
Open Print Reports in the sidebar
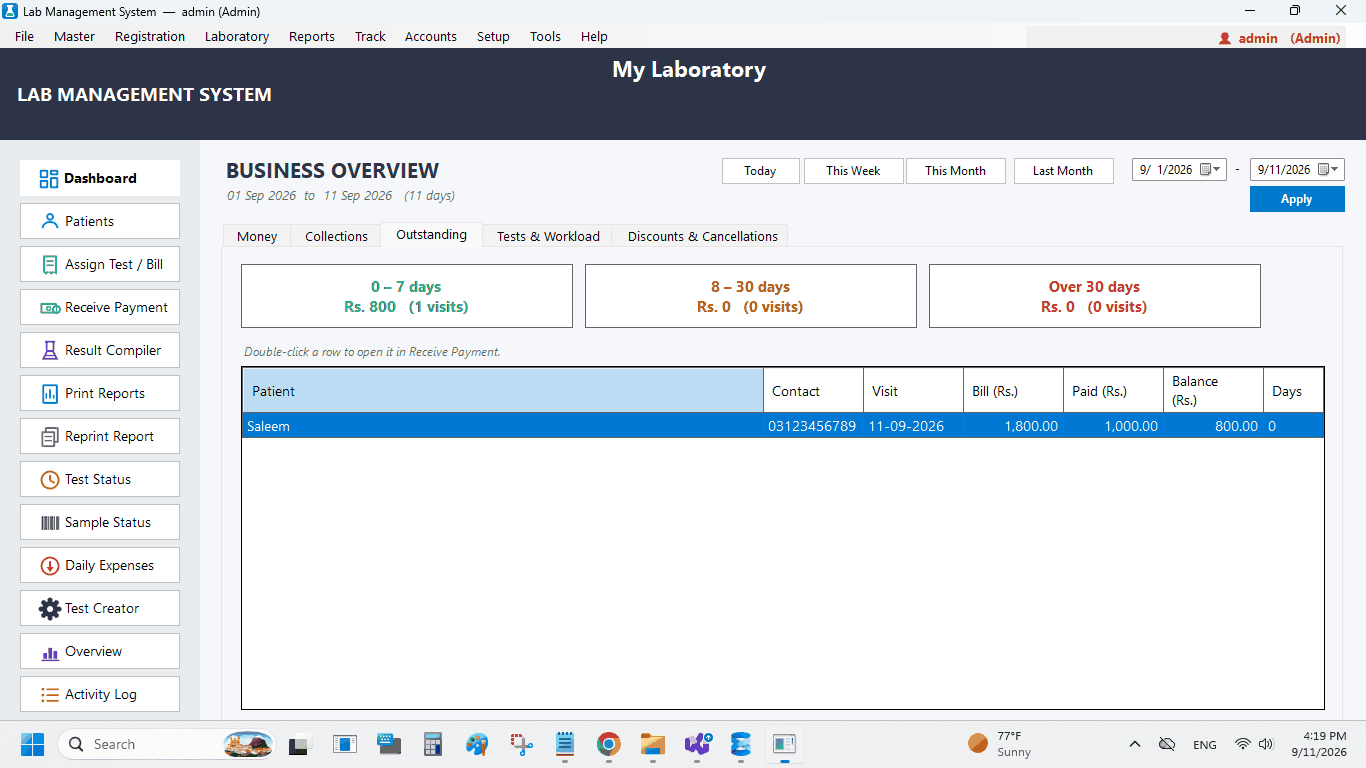point(100,393)
